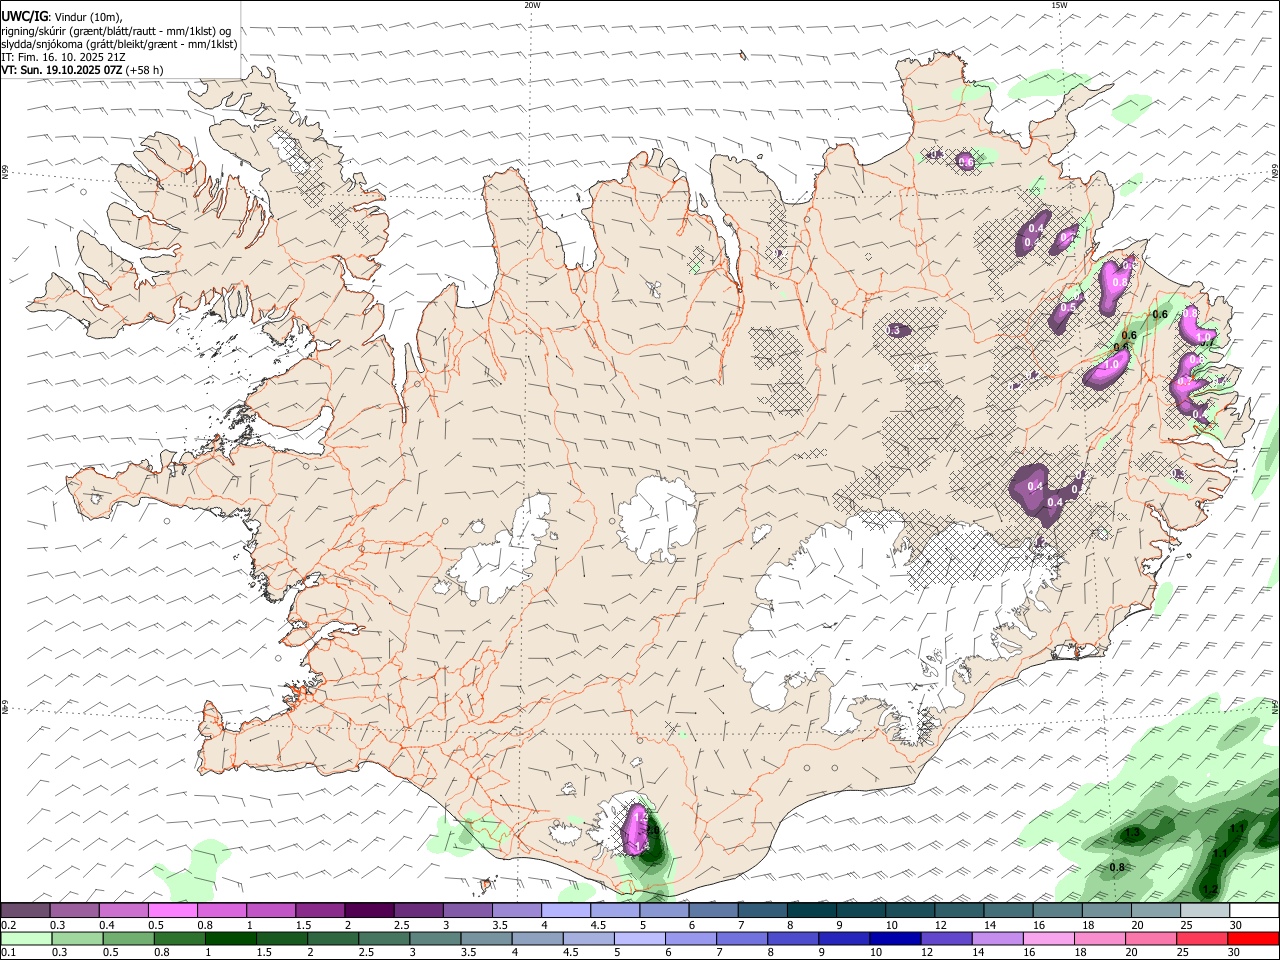
Task: Select palest green rain-scale swatch between 0.1 and 0.3
Action: (x=26, y=938)
